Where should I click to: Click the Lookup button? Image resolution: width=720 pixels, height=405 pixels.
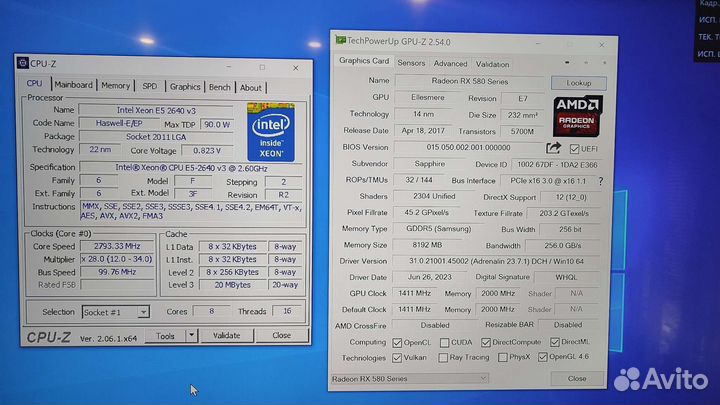(579, 83)
